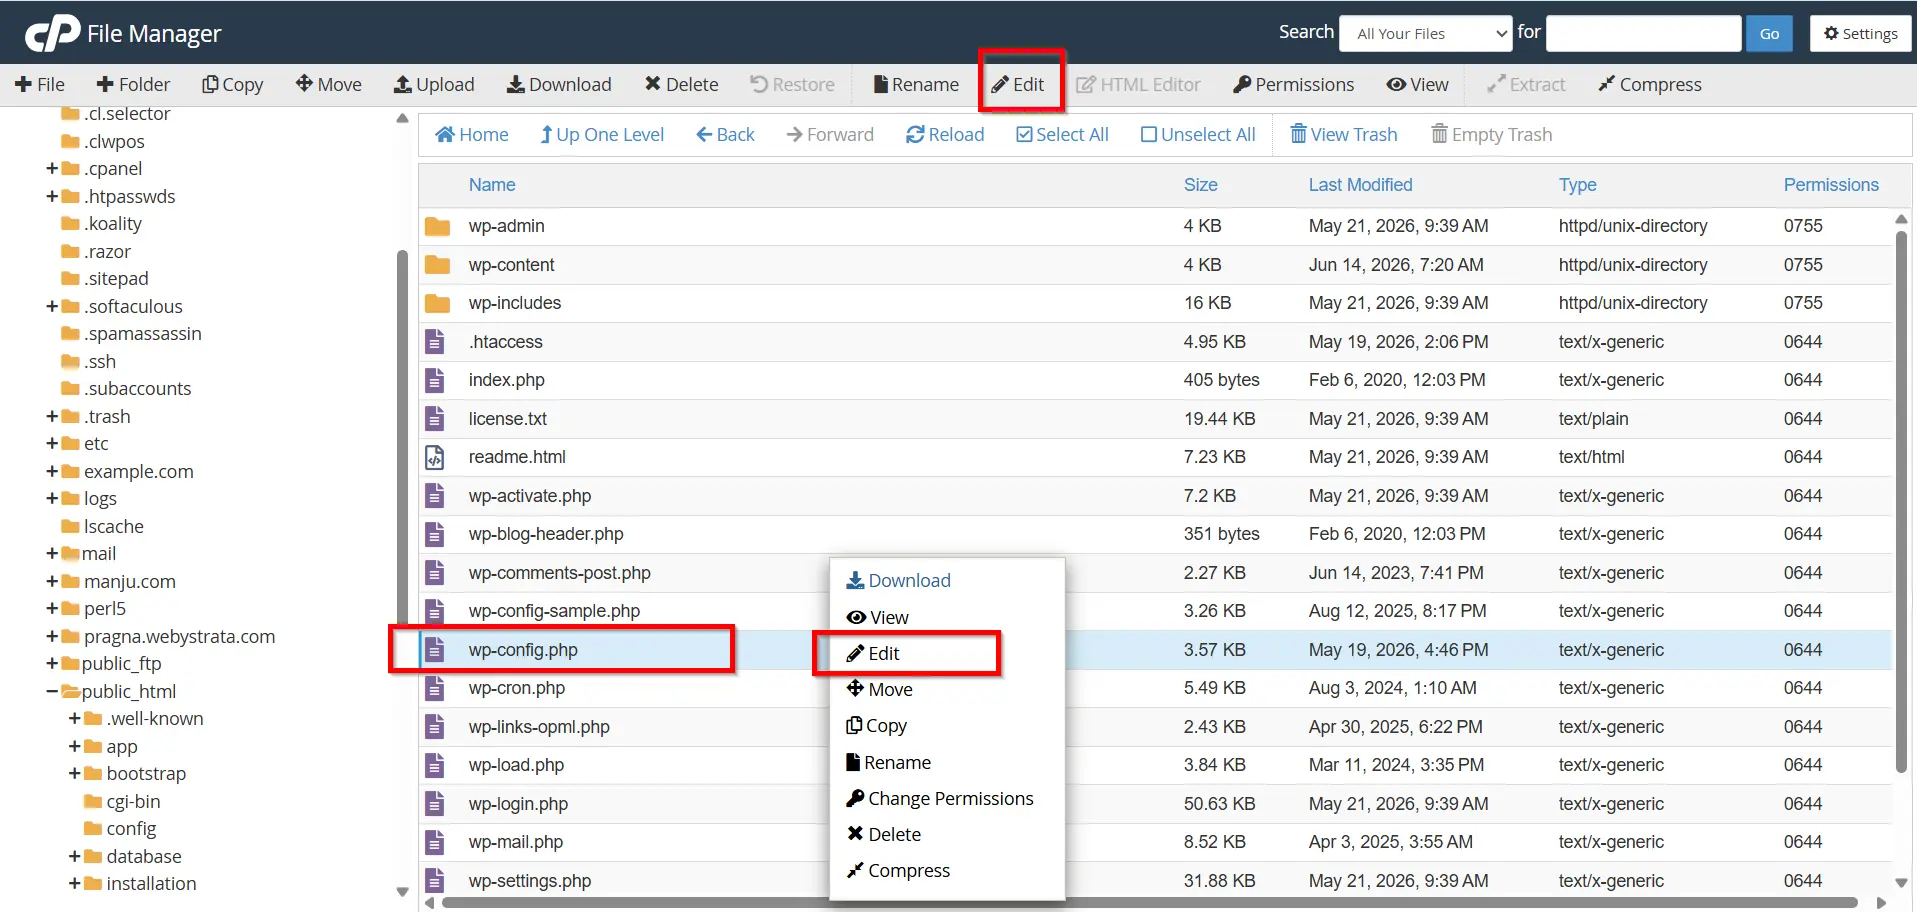This screenshot has width=1917, height=912.
Task: Sort files by Name column
Action: click(x=492, y=185)
